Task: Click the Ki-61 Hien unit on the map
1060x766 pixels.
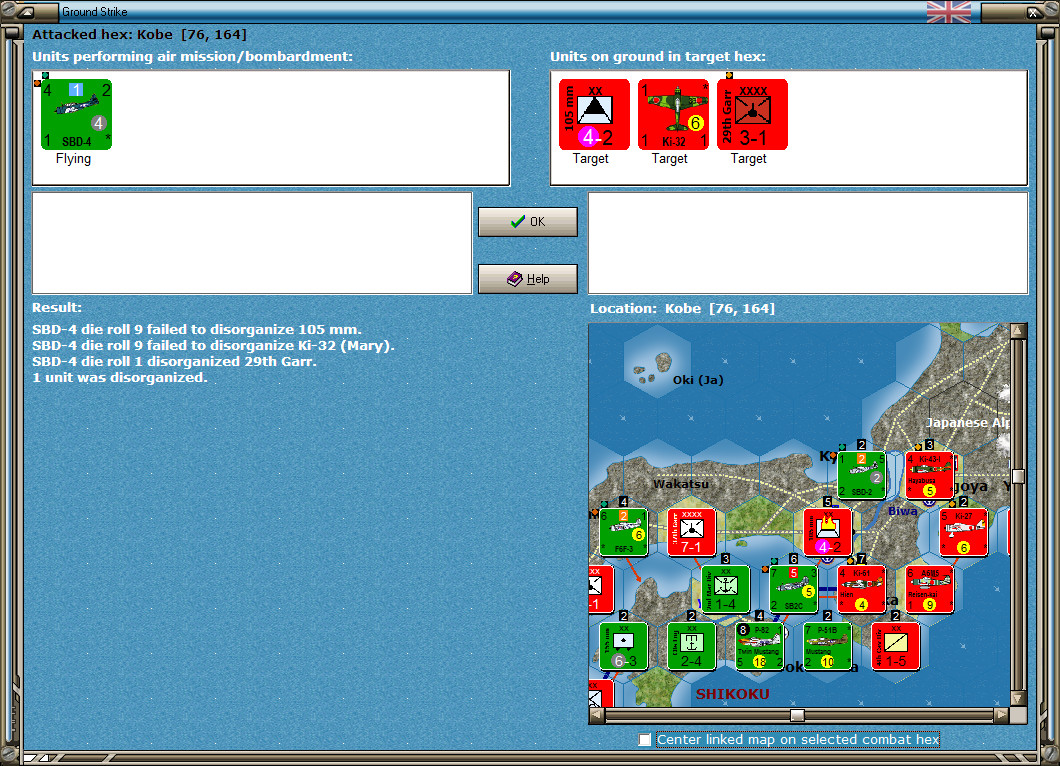Action: tap(861, 589)
